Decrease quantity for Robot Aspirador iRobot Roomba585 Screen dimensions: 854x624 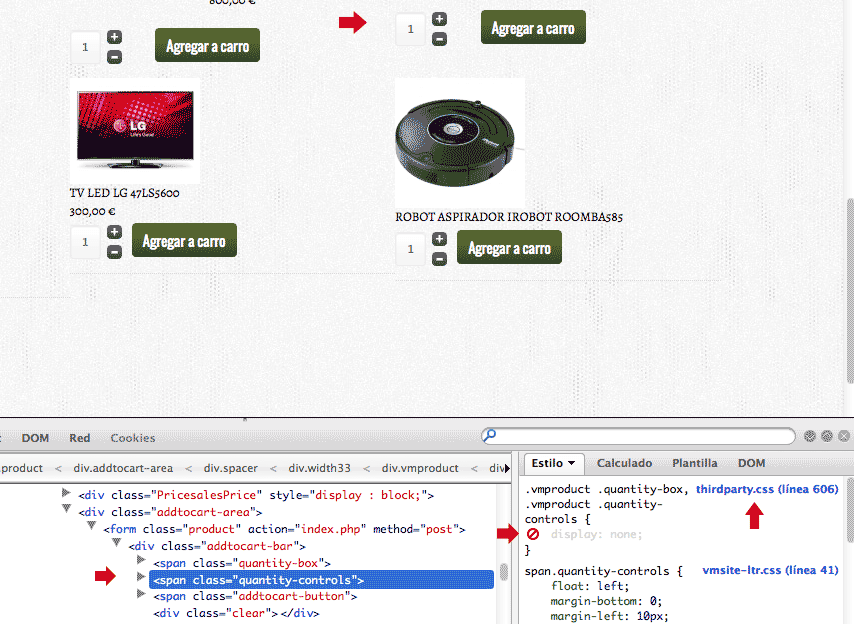440,259
